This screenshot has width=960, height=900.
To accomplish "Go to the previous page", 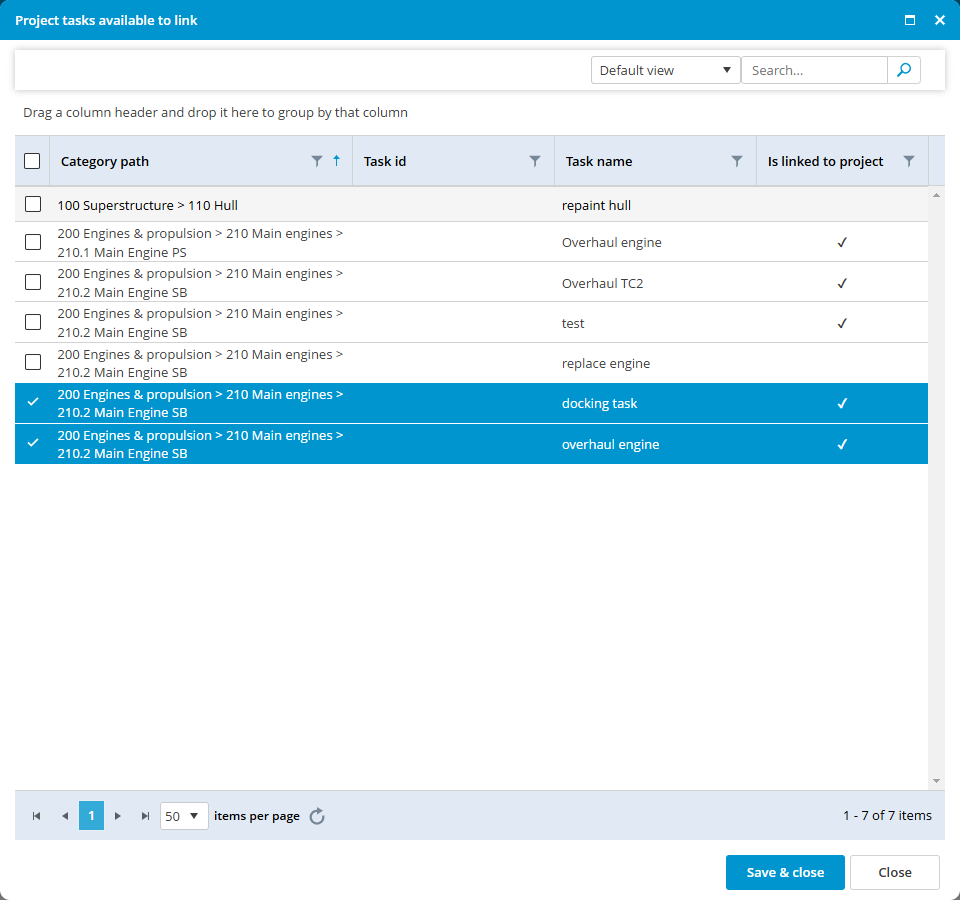I will 65,816.
